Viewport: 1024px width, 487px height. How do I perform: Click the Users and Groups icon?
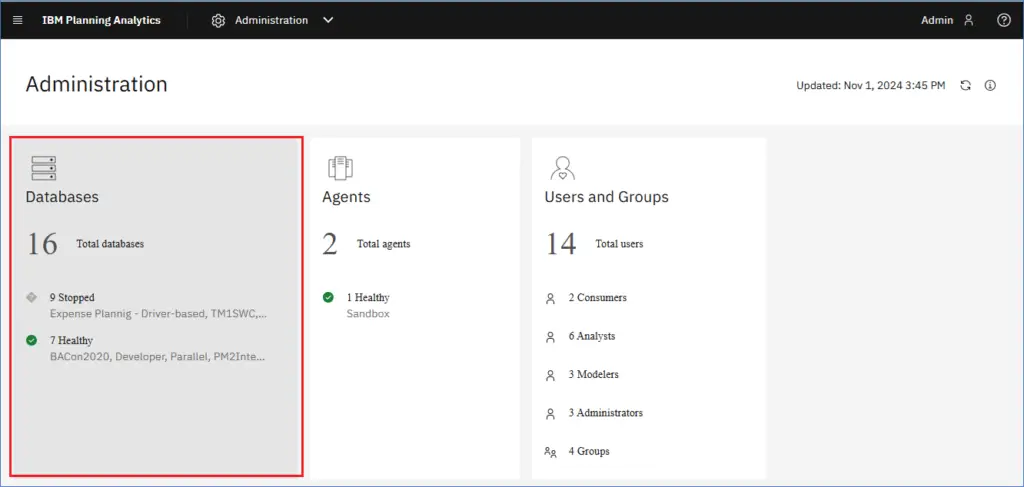pos(563,167)
